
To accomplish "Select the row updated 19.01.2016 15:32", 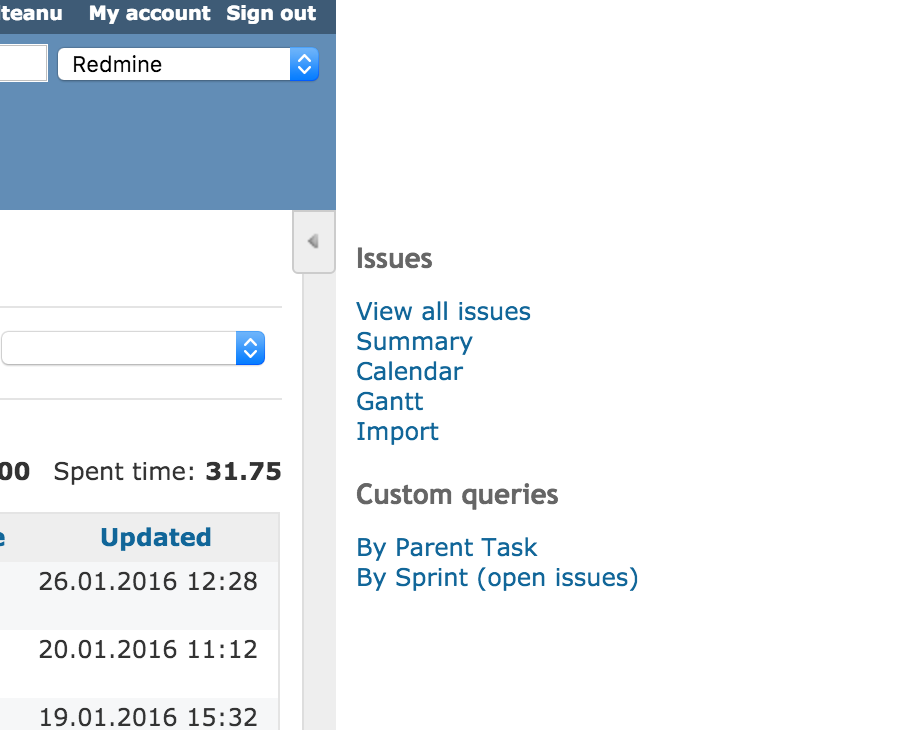I will pyautogui.click(x=139, y=715).
